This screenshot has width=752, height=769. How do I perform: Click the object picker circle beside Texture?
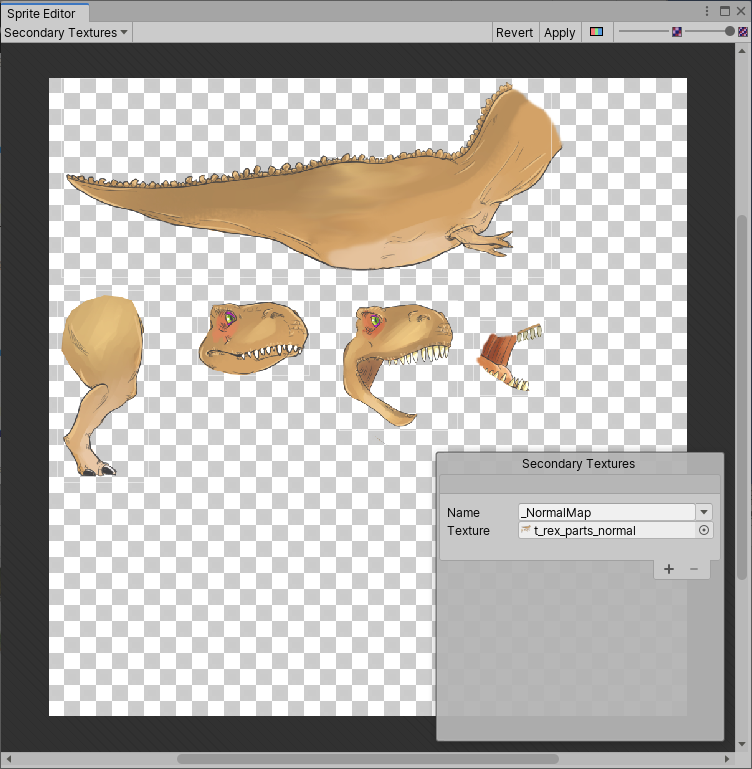tap(704, 531)
